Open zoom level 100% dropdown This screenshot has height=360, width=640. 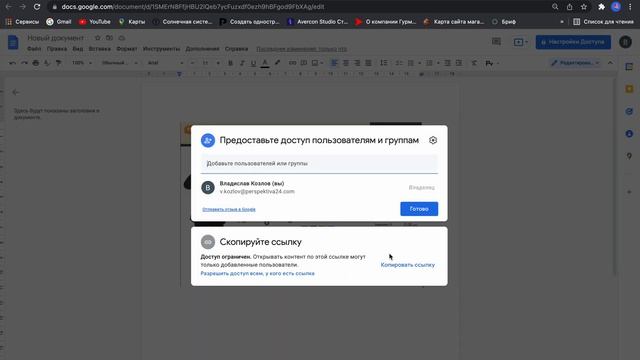pyautogui.click(x=81, y=63)
